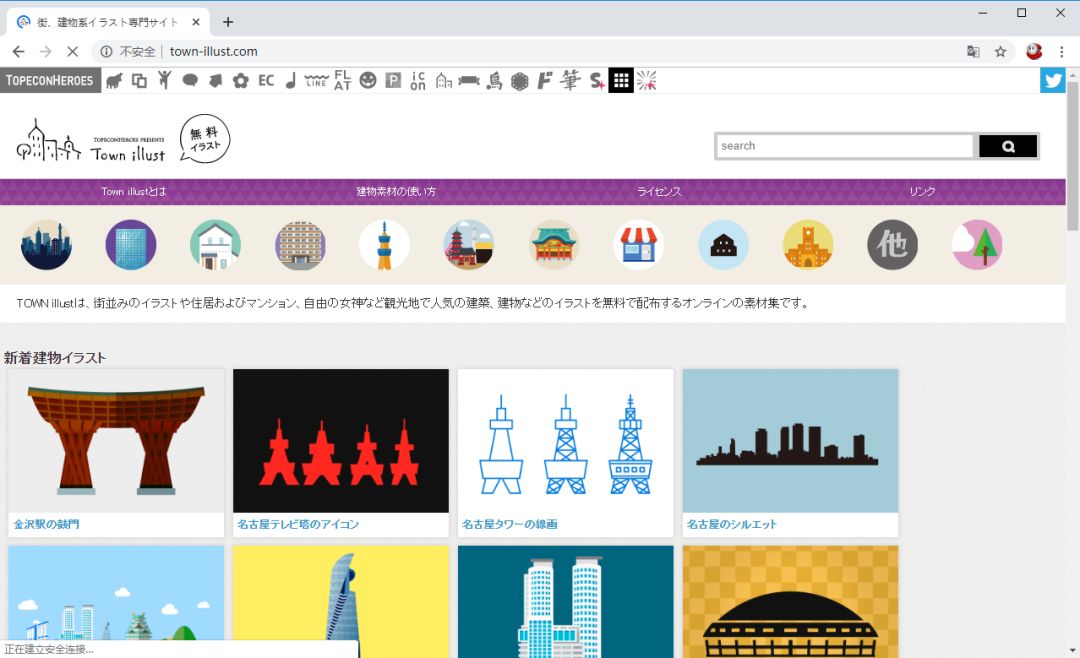Bookmark this page with the star

pyautogui.click(x=1000, y=52)
